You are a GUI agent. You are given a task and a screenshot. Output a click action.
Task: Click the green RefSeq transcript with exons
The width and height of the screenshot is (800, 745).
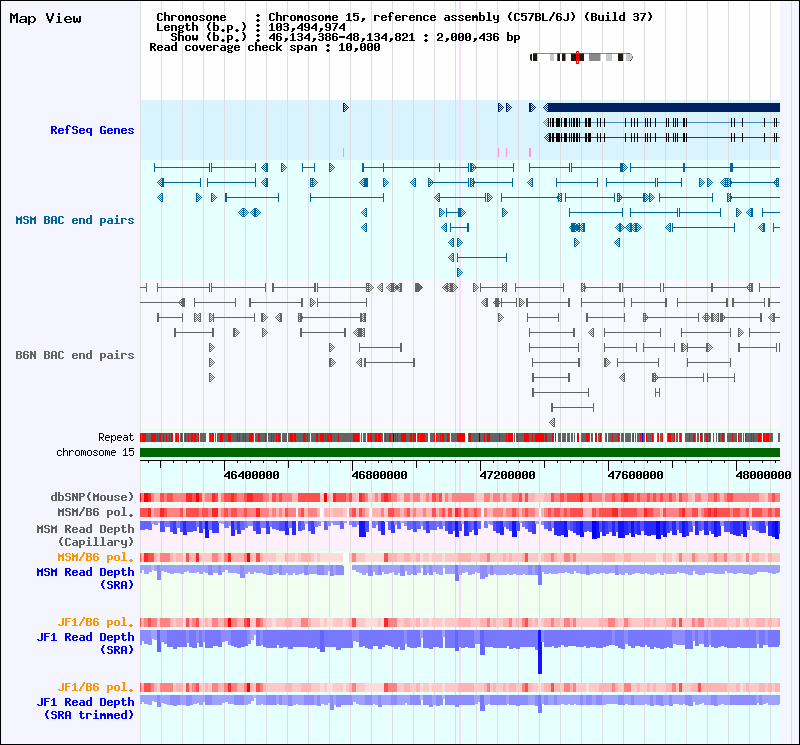click(x=662, y=137)
